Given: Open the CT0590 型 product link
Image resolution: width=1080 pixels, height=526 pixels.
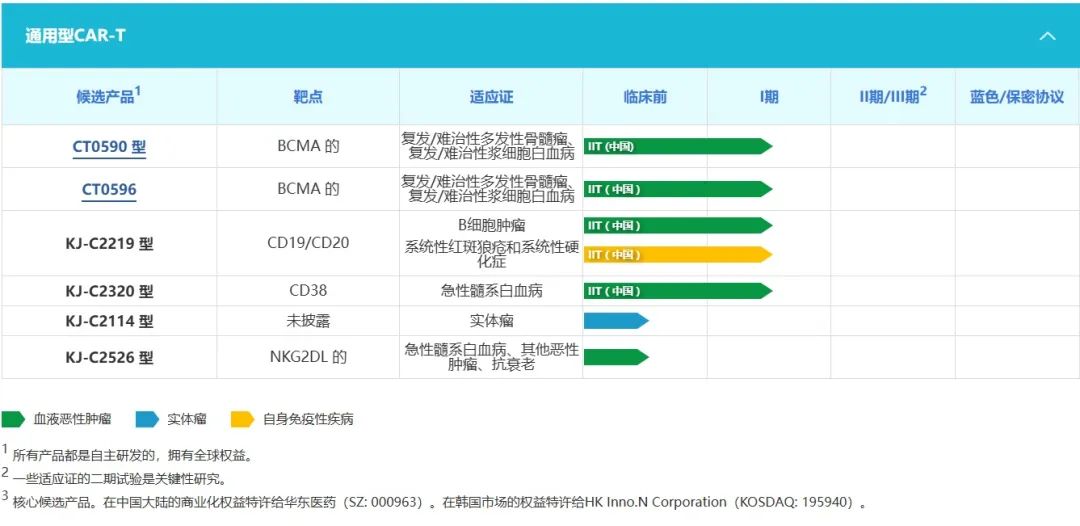Looking at the screenshot, I should pos(109,147).
